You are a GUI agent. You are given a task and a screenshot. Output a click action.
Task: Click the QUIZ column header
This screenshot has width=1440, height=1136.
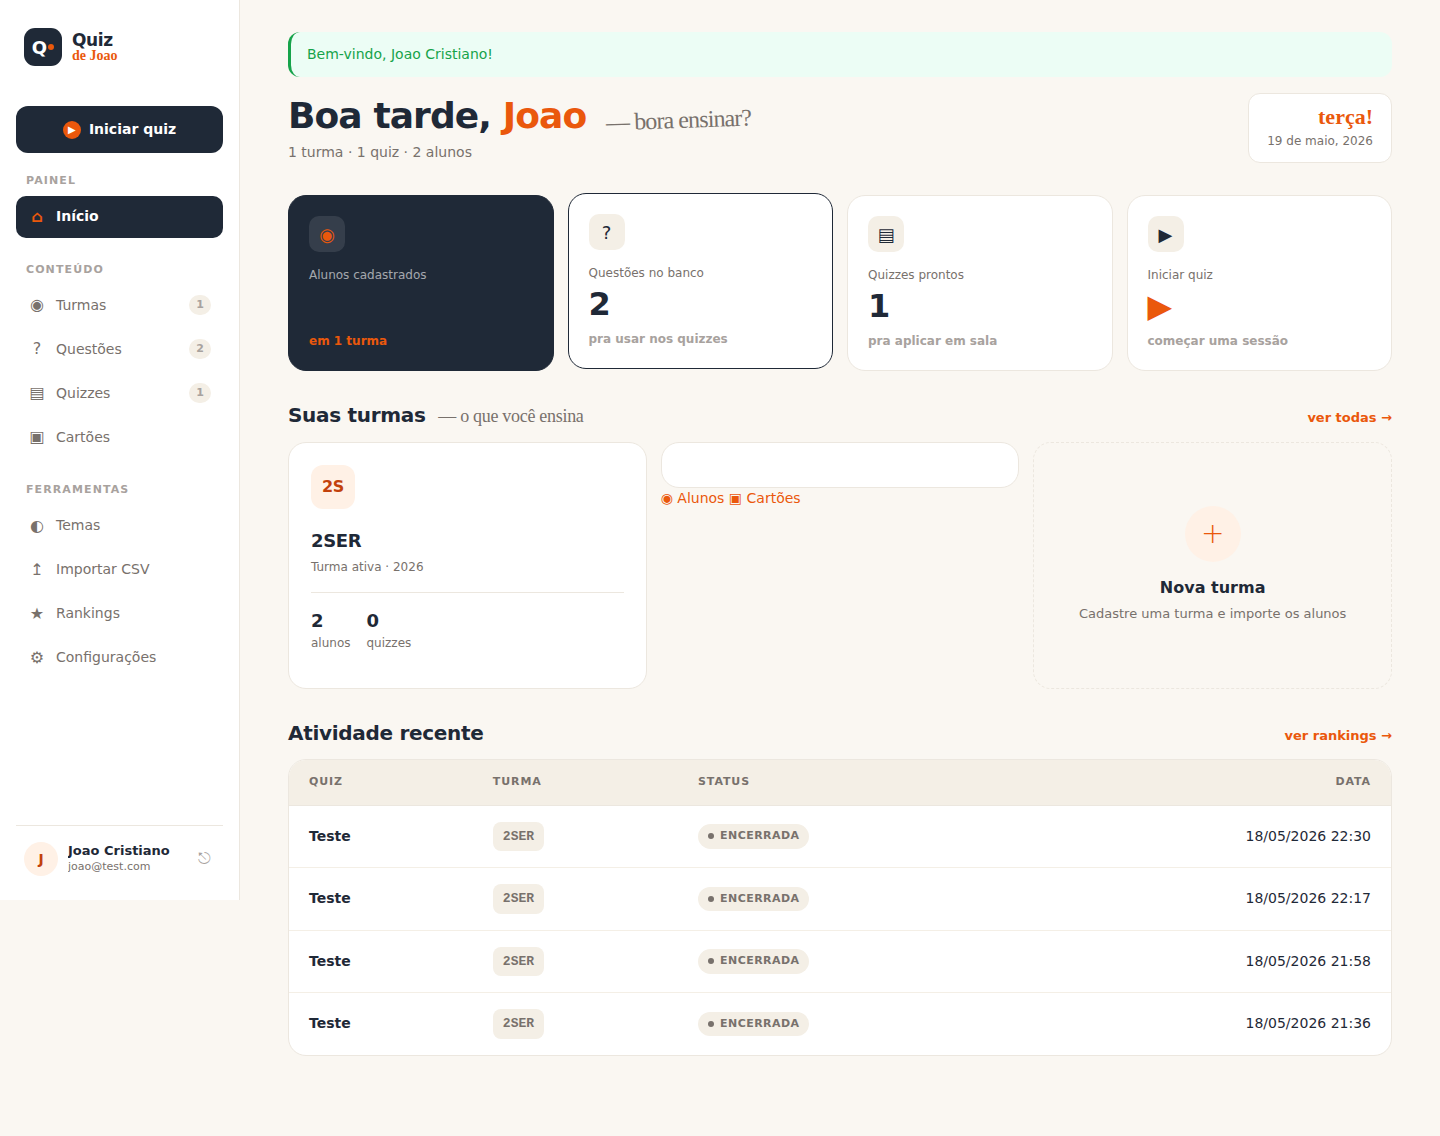pos(326,781)
